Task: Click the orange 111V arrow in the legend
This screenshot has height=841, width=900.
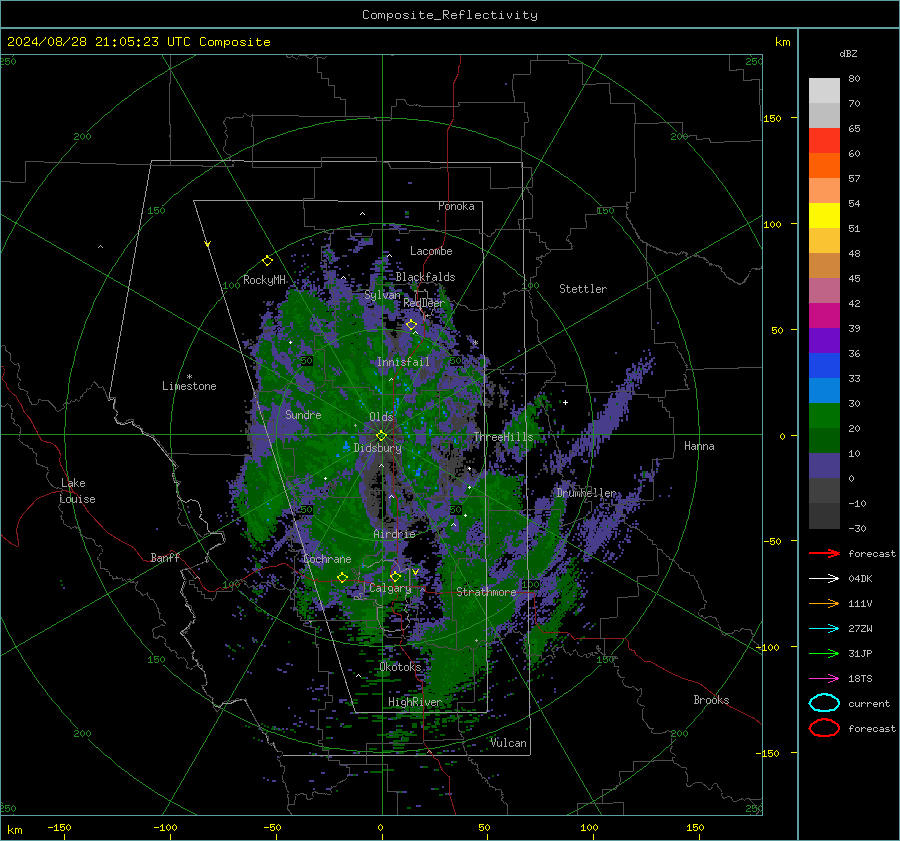Action: tap(824, 603)
